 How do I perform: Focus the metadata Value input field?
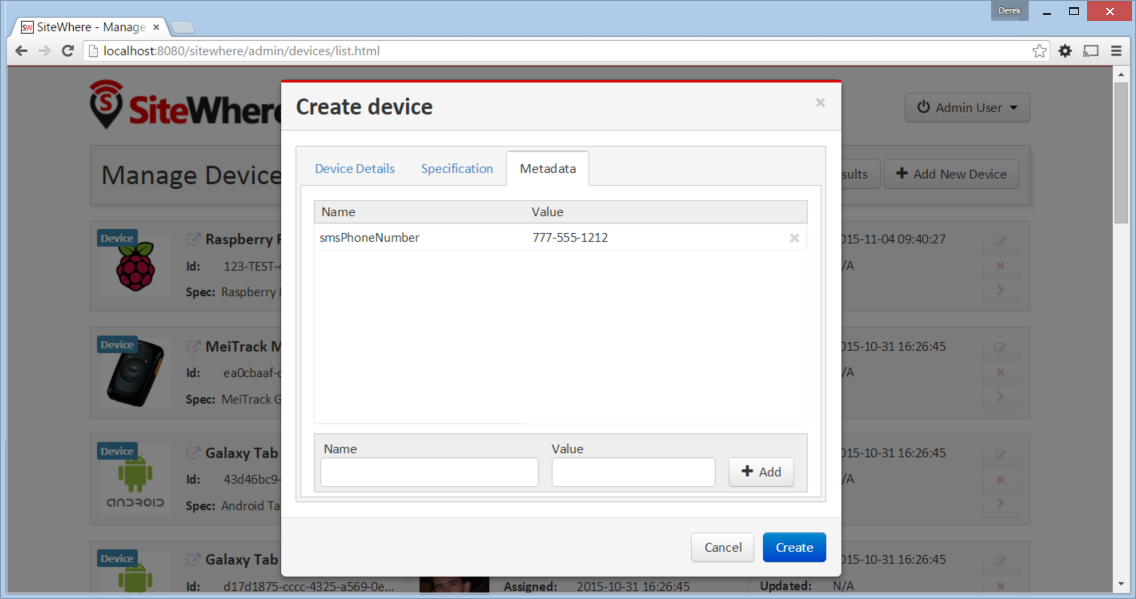pyautogui.click(x=633, y=472)
